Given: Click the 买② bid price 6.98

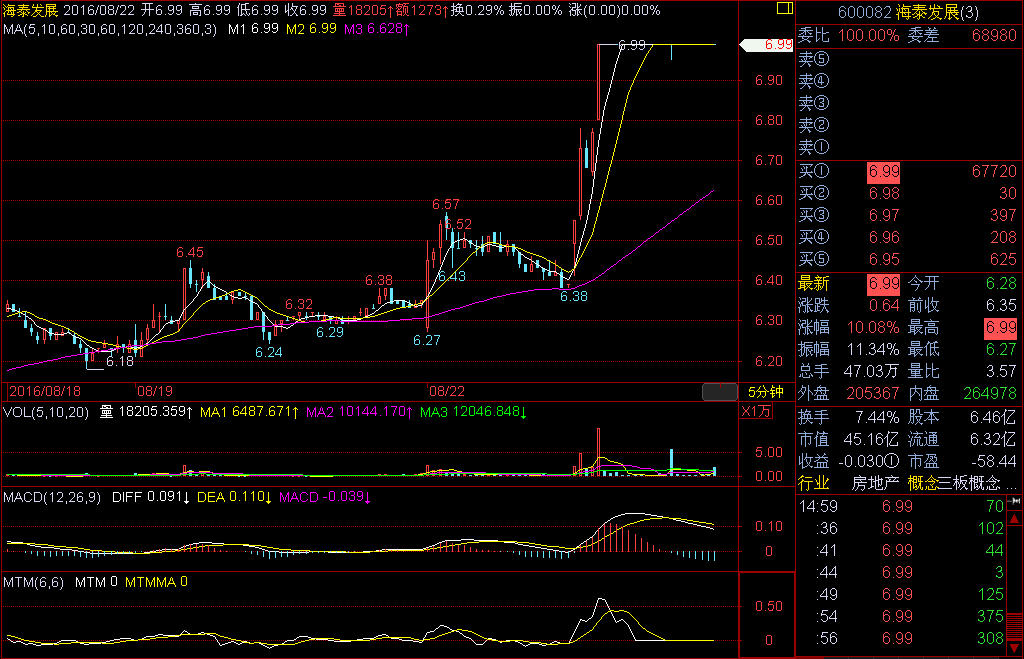Looking at the screenshot, I should 883,194.
